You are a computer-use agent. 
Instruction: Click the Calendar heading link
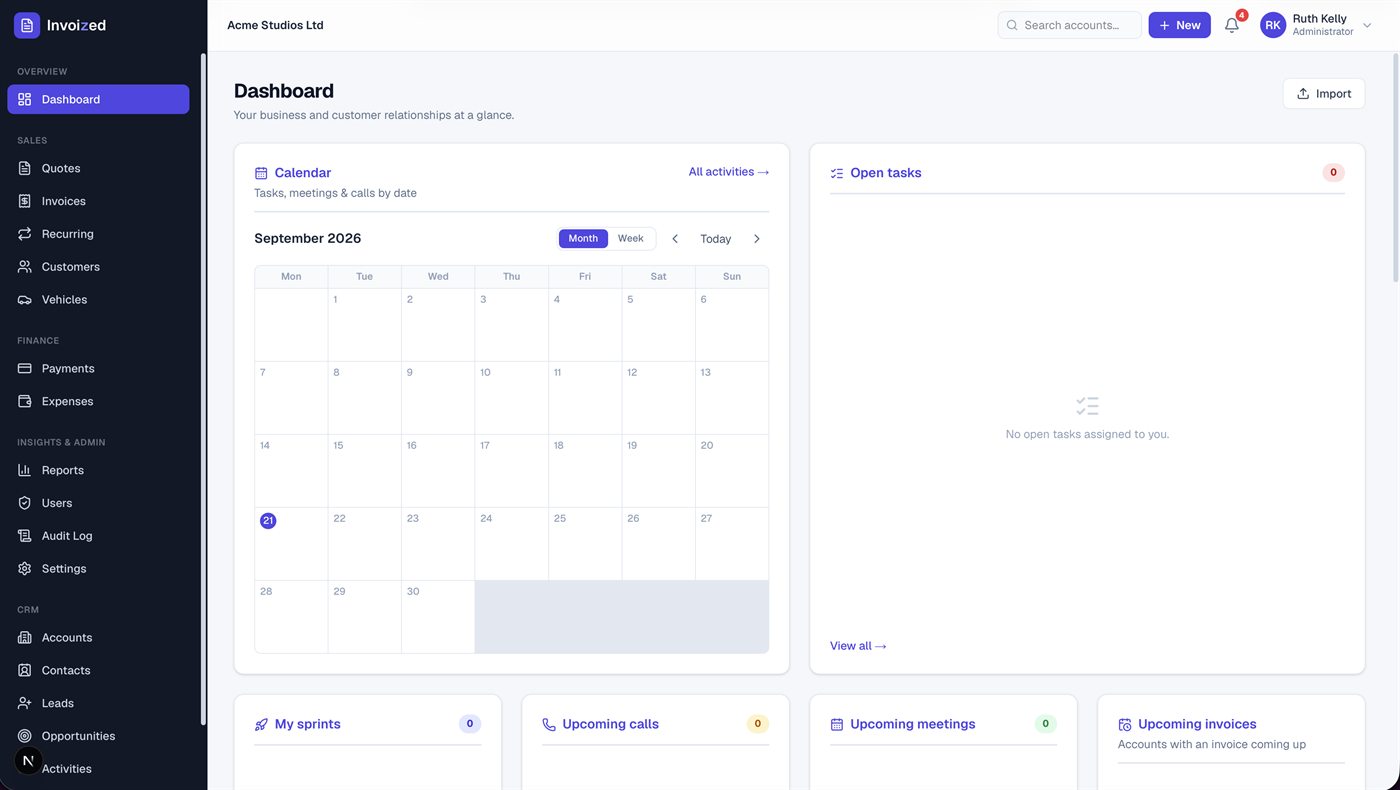tap(302, 172)
